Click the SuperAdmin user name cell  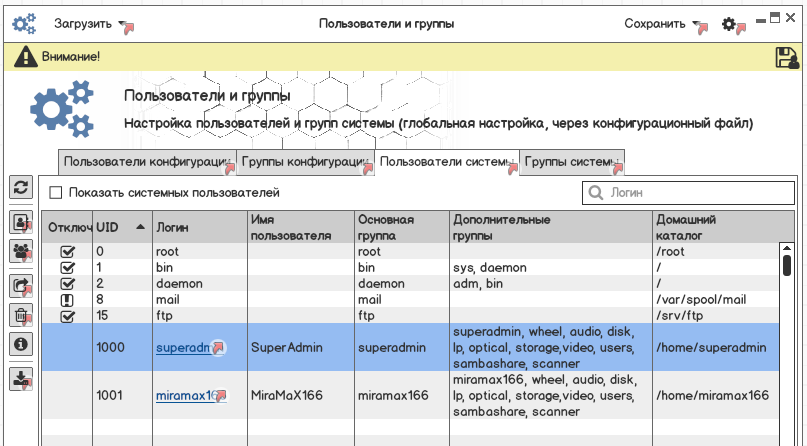[x=301, y=347]
